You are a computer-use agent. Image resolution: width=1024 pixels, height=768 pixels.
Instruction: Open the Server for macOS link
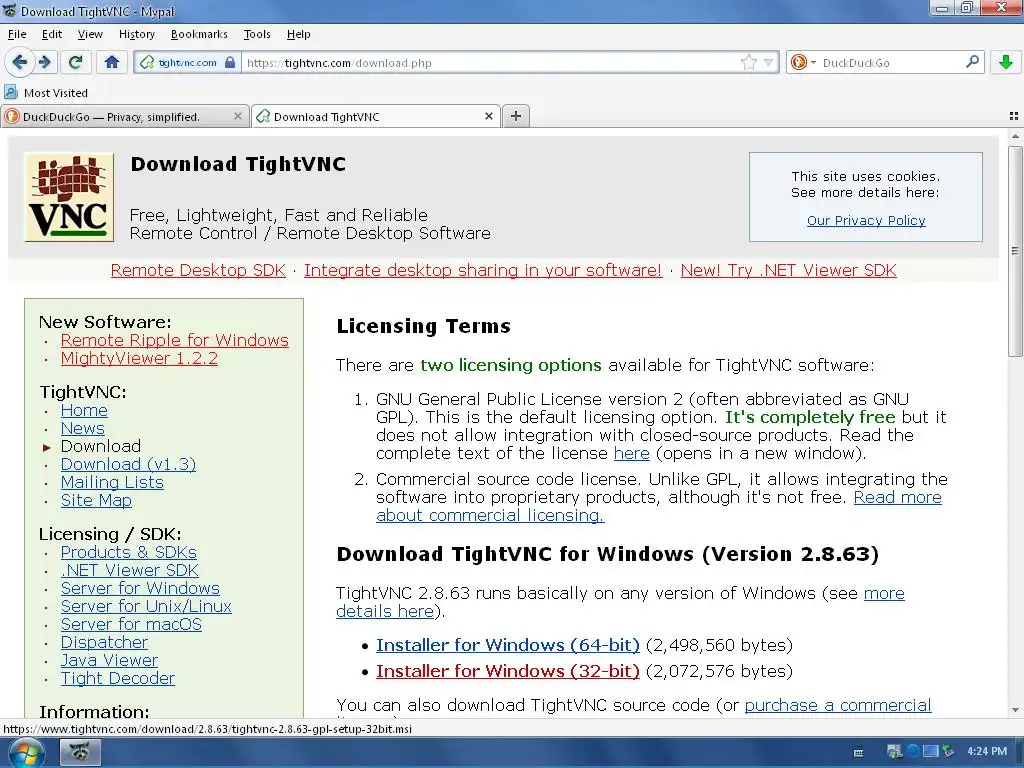pyautogui.click(x=131, y=624)
